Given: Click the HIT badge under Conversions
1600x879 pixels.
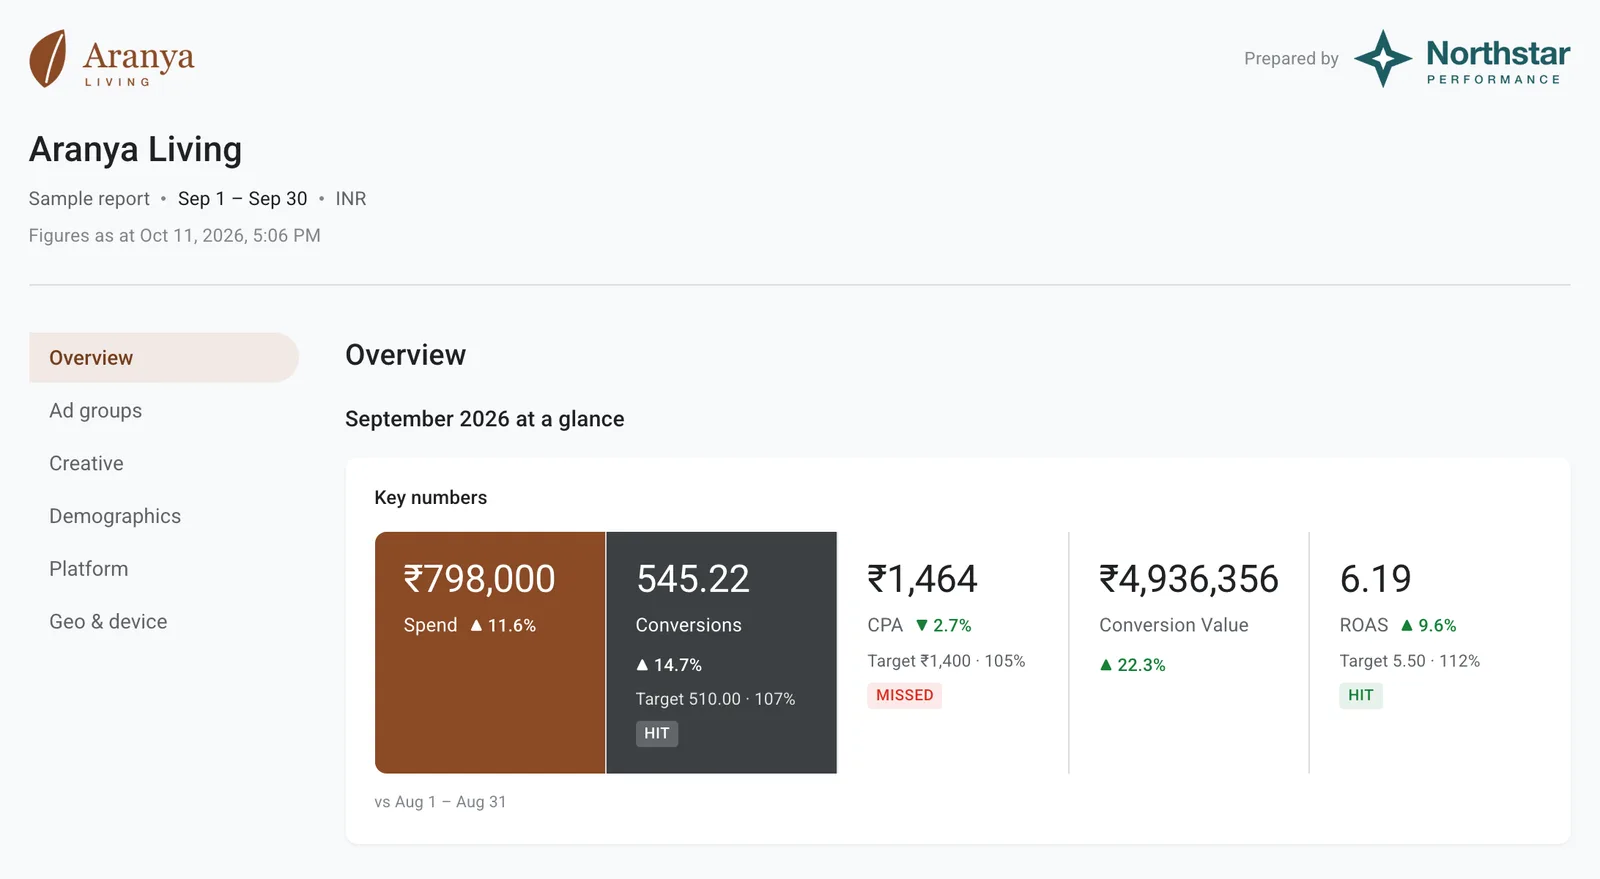Looking at the screenshot, I should click(x=657, y=734).
